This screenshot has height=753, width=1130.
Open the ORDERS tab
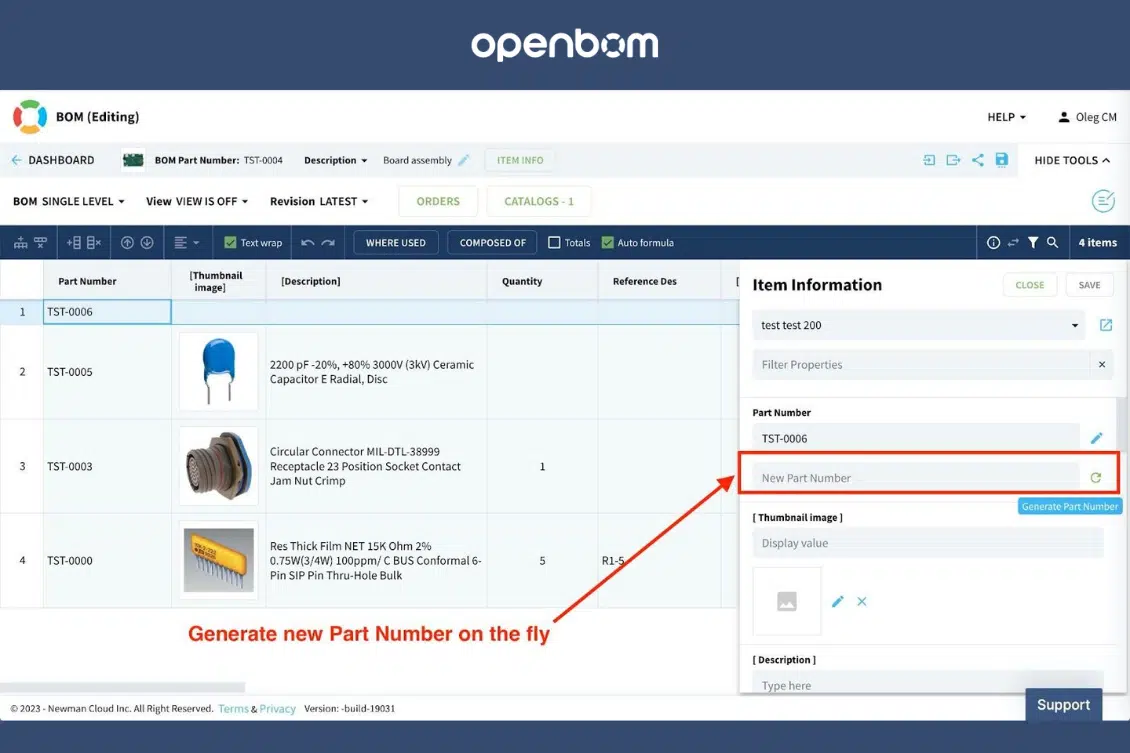click(437, 201)
